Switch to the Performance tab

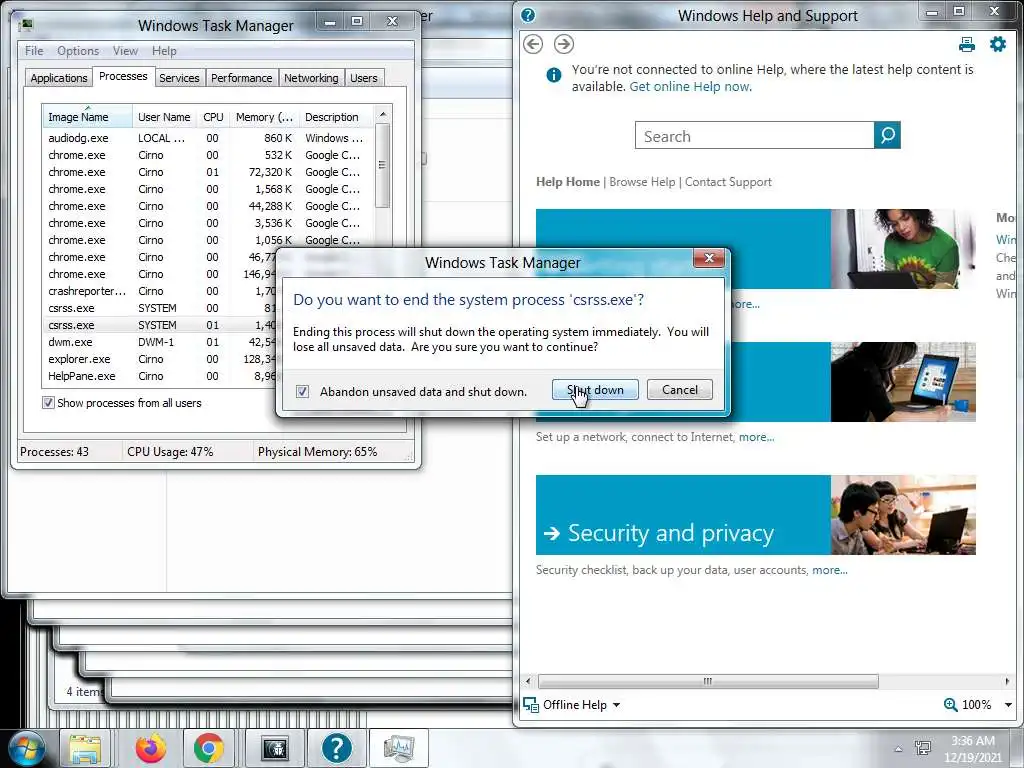click(242, 78)
